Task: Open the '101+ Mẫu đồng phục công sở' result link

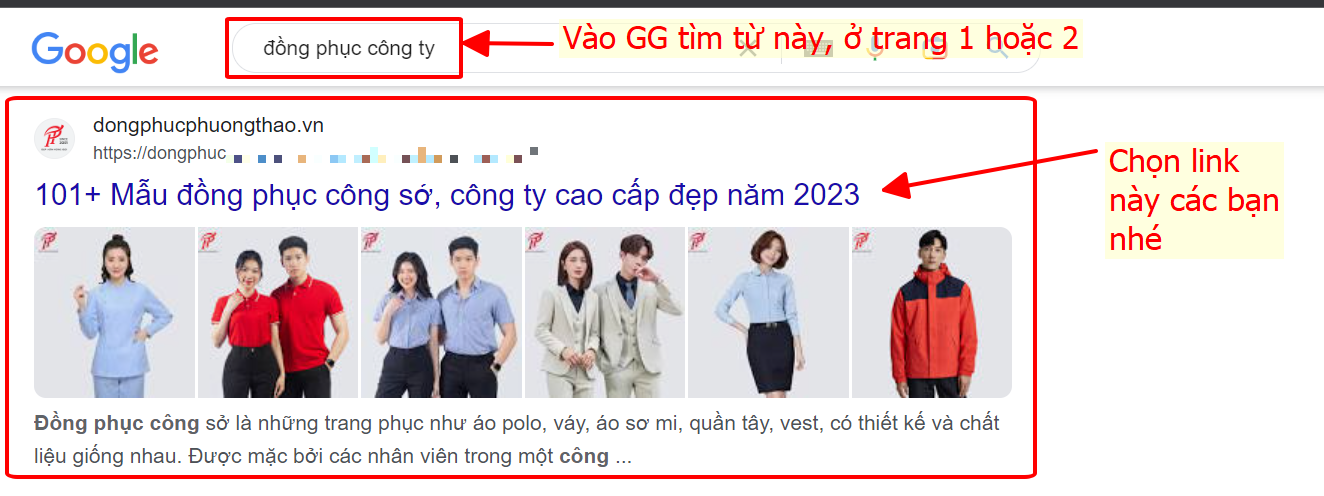Action: pos(447,194)
